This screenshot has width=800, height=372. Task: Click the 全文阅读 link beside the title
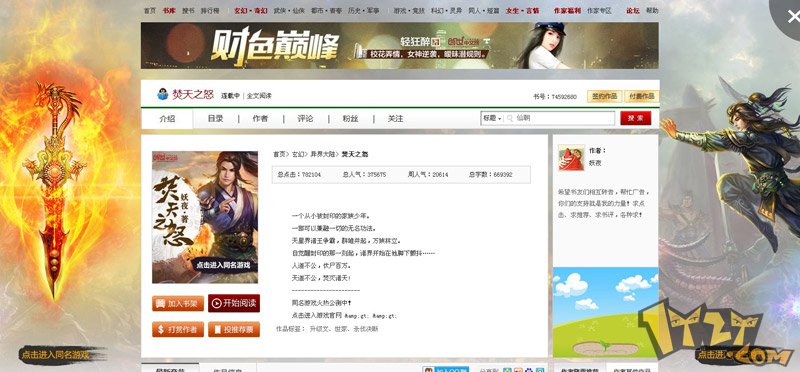coord(259,96)
